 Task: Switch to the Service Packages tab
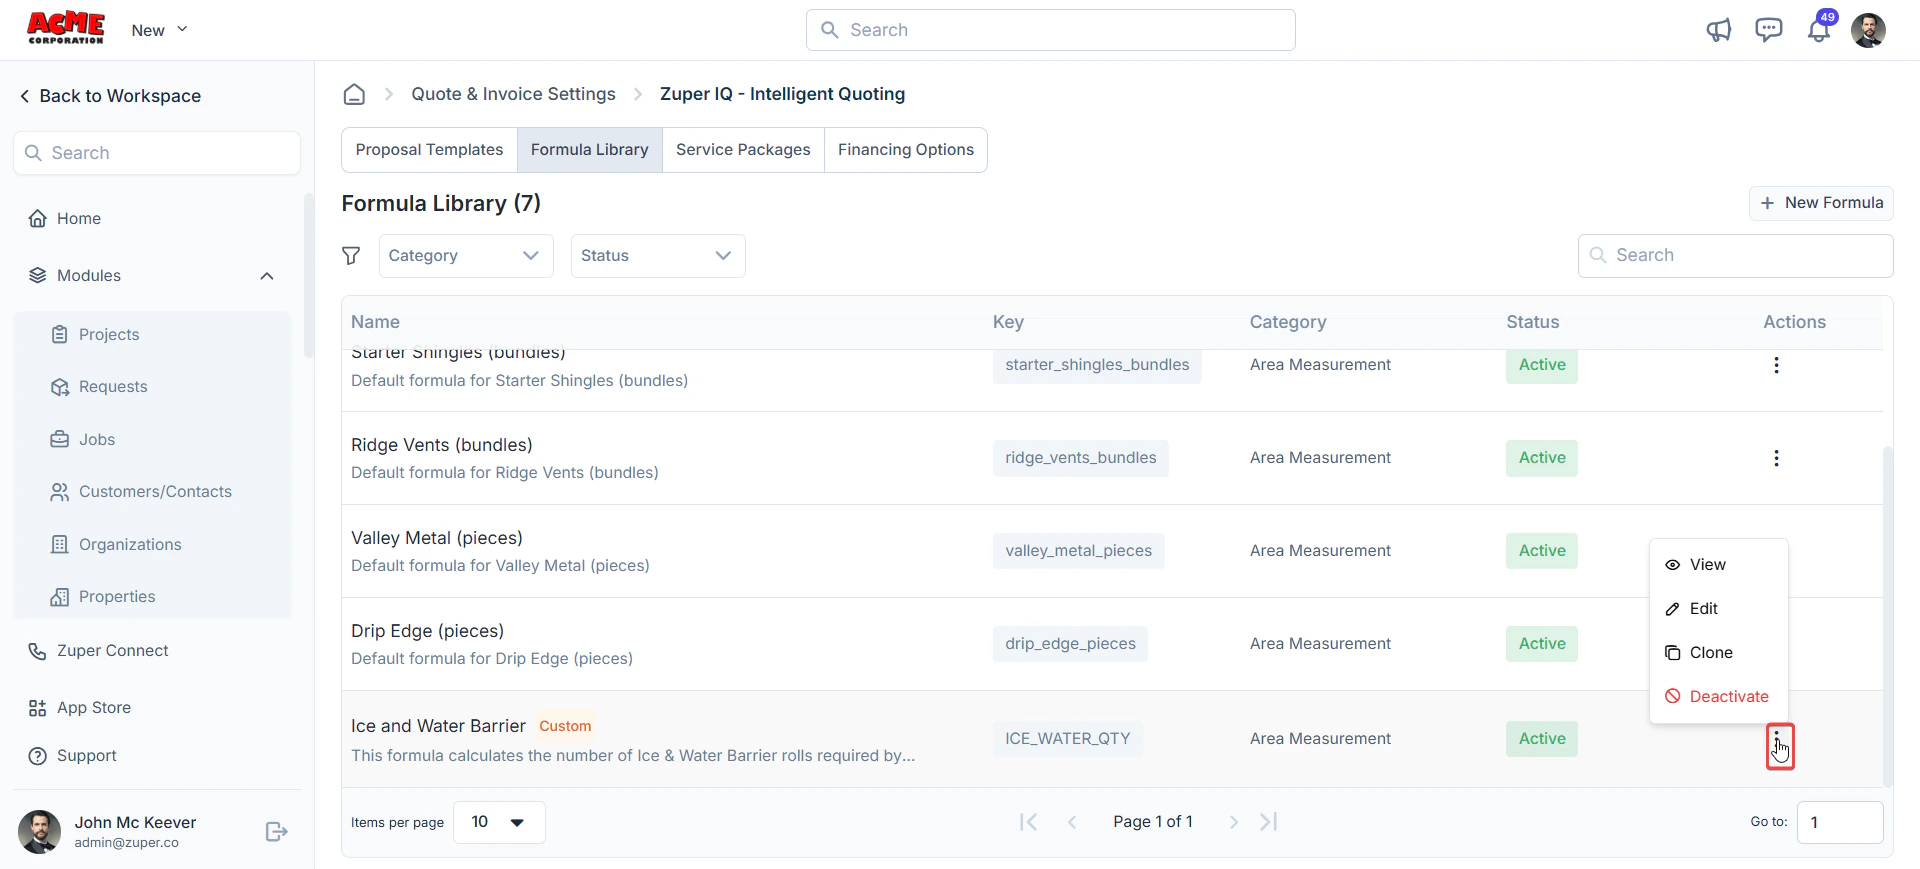tap(743, 150)
